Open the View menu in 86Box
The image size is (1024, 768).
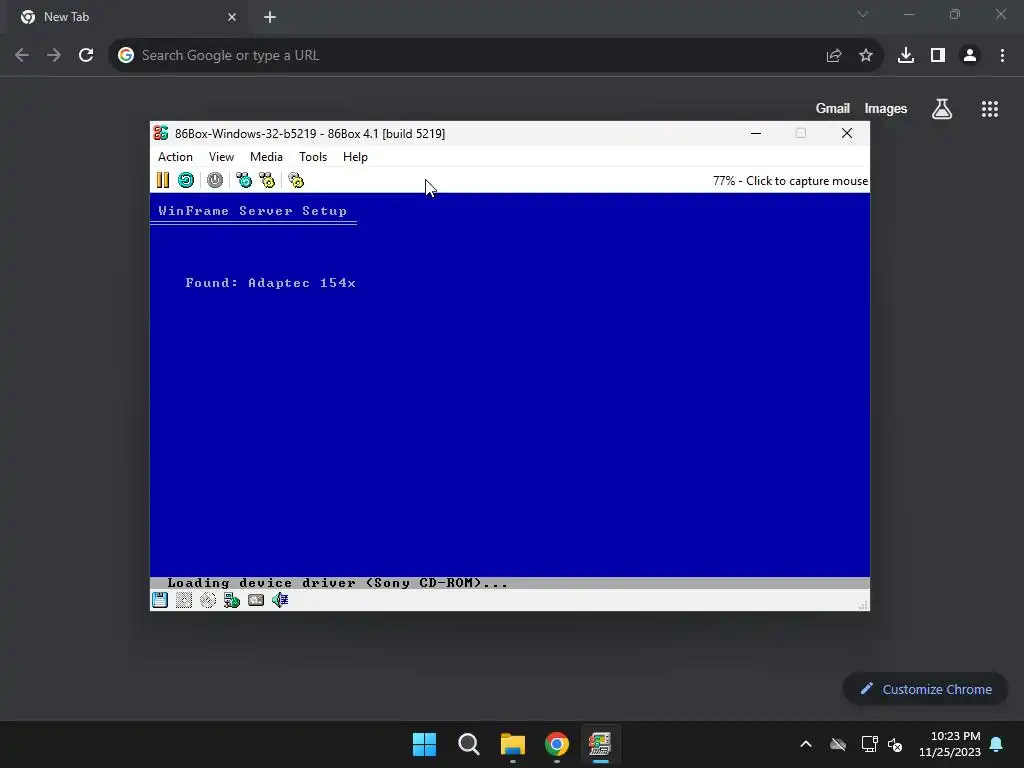(x=221, y=157)
